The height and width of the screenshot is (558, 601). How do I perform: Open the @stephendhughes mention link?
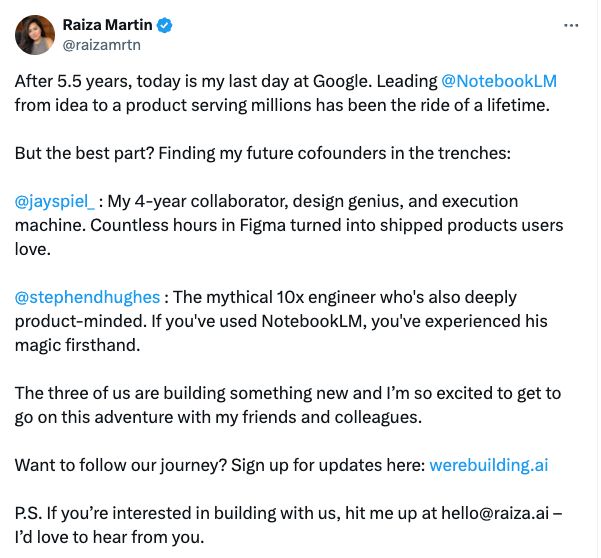click(87, 297)
